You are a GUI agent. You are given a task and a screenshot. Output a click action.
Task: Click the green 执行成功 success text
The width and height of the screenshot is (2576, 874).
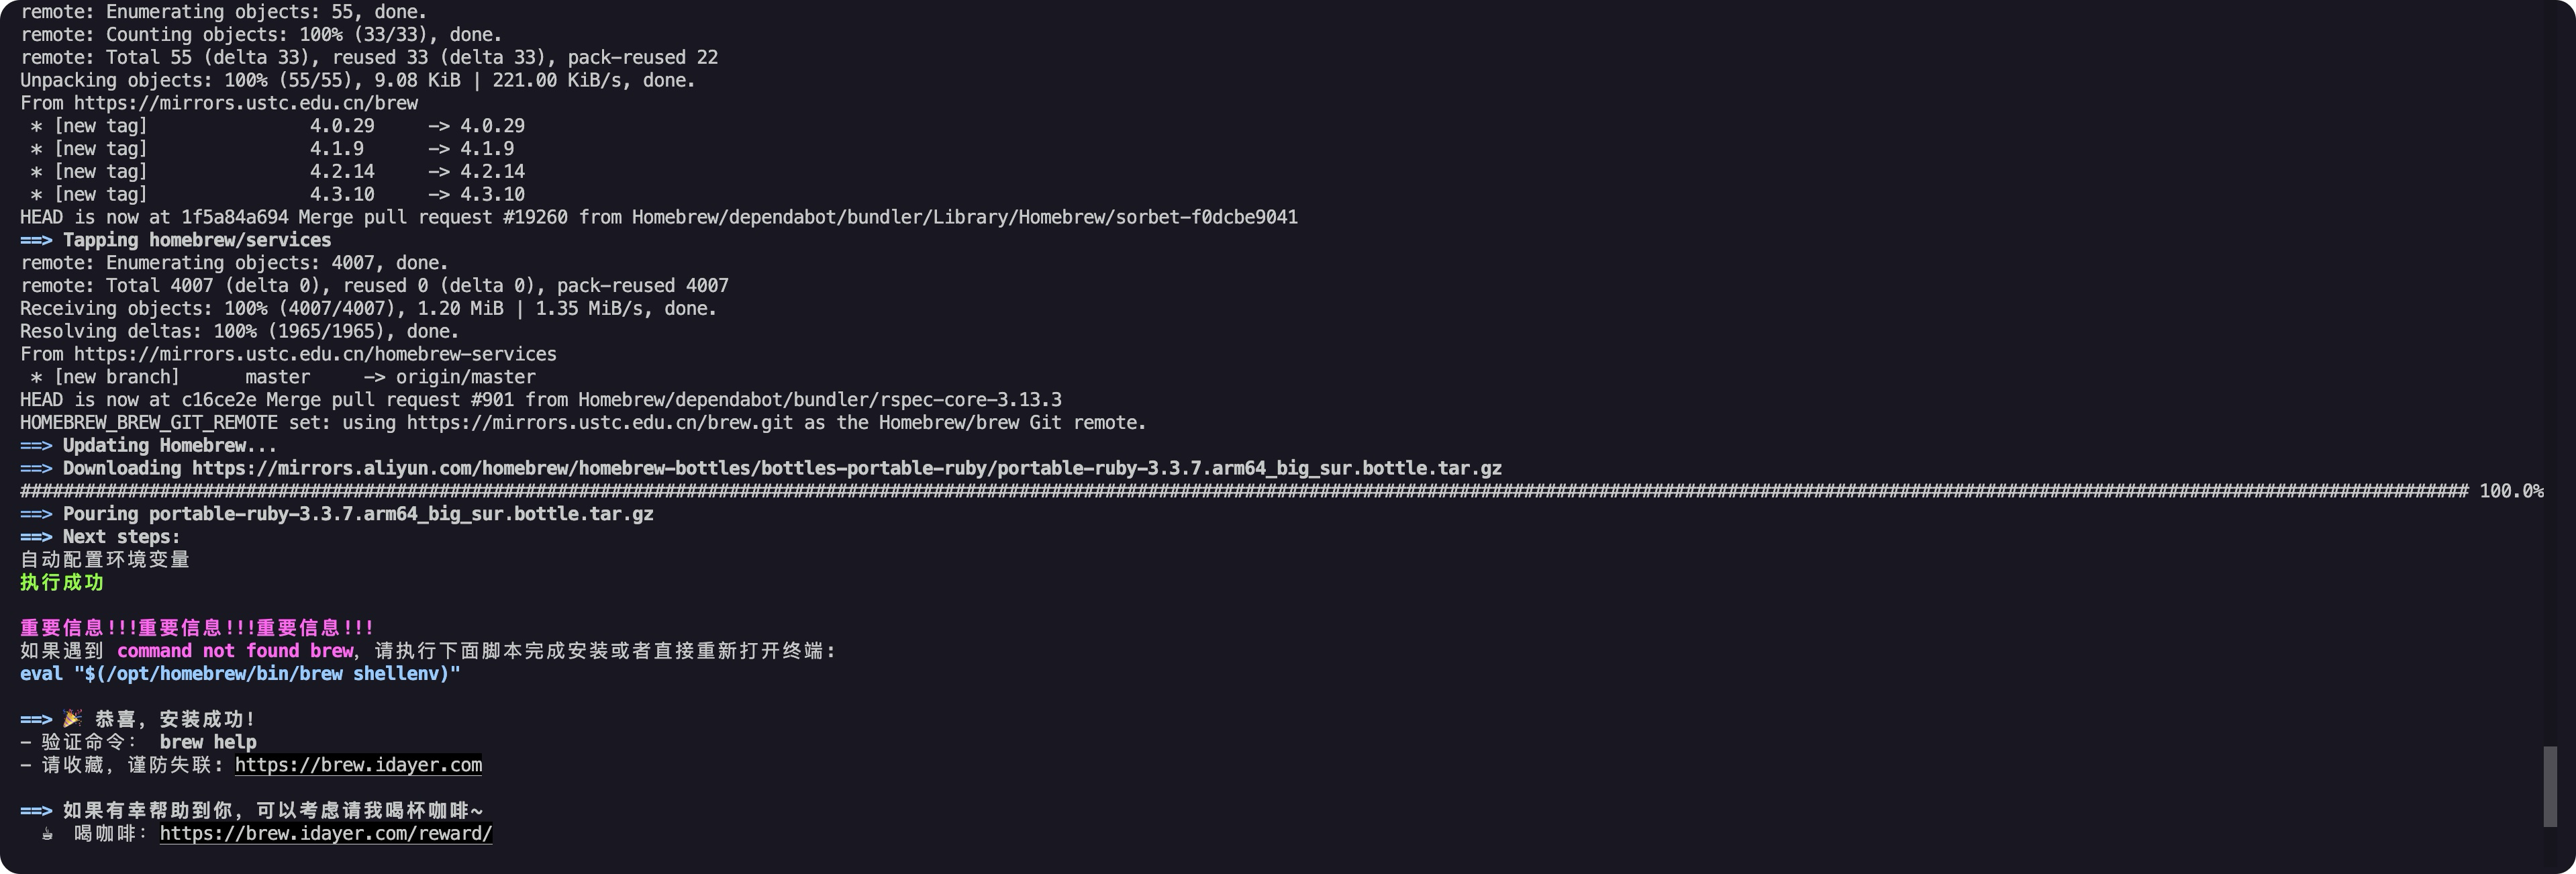coord(62,582)
